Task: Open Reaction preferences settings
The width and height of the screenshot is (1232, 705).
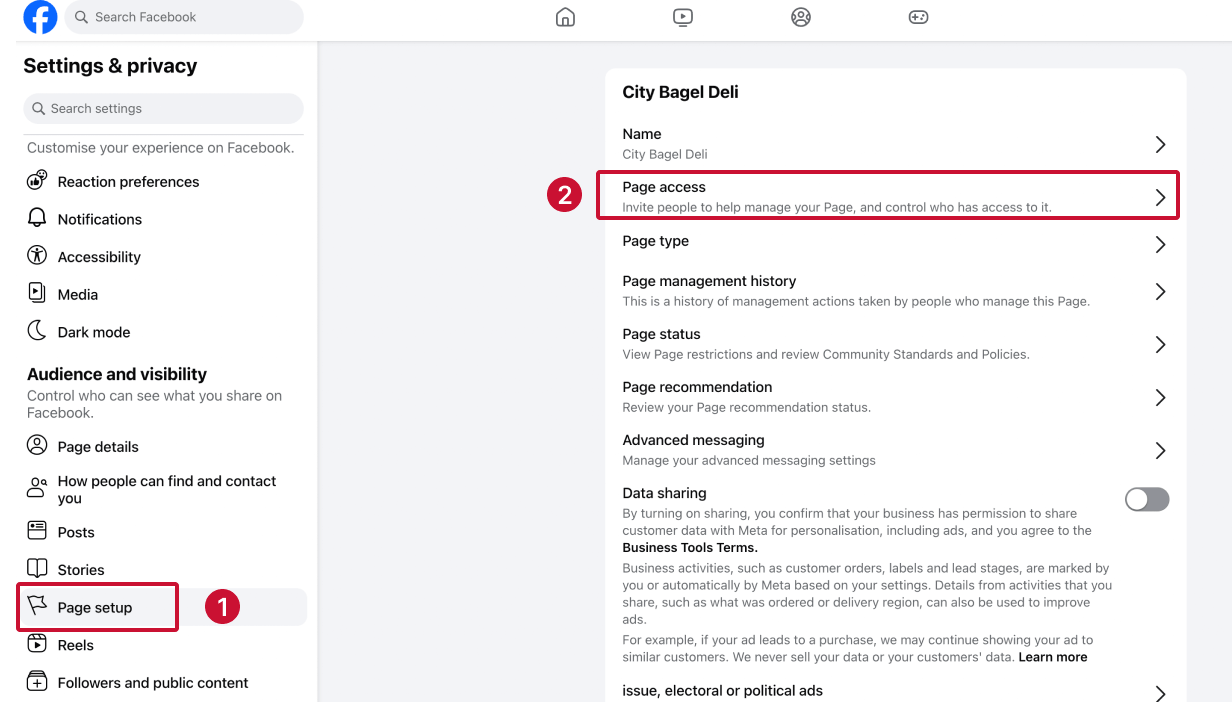Action: [128, 182]
